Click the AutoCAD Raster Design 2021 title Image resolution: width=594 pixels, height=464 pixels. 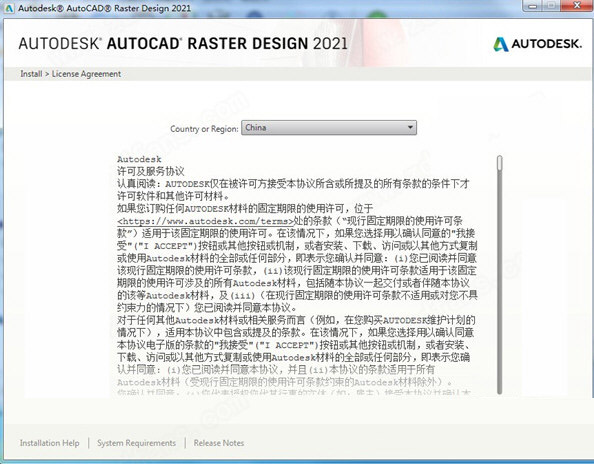click(183, 44)
